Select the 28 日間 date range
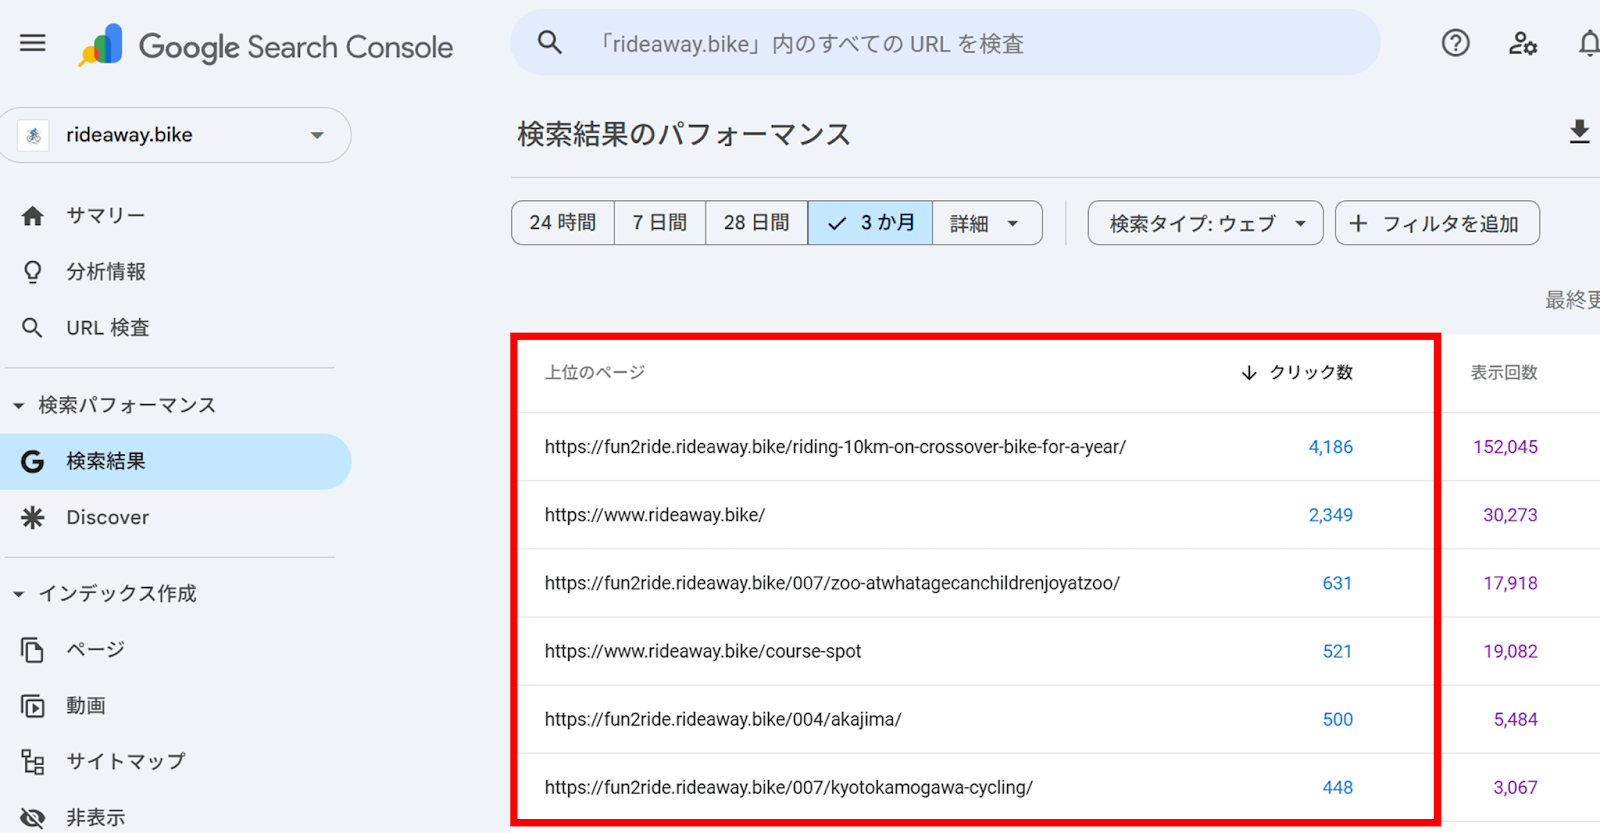The height and width of the screenshot is (833, 1600). tap(757, 223)
